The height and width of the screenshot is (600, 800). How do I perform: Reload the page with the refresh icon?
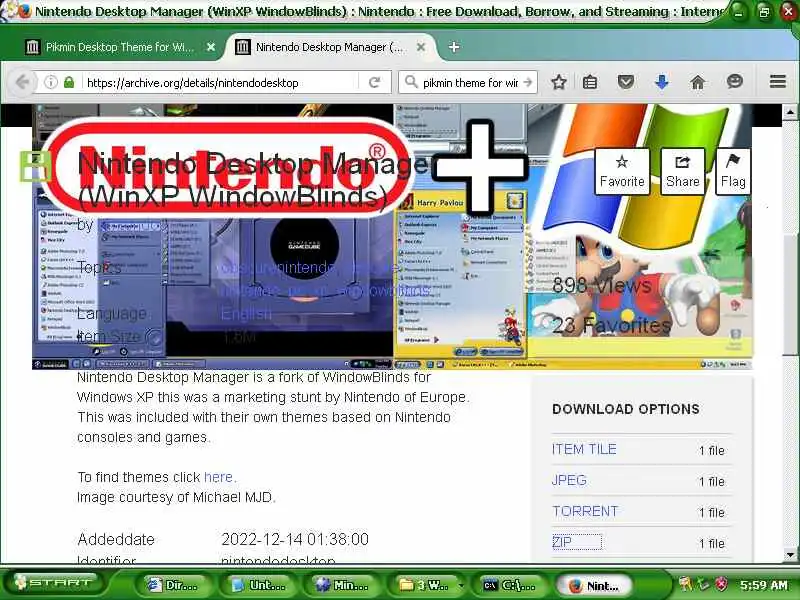(x=374, y=82)
